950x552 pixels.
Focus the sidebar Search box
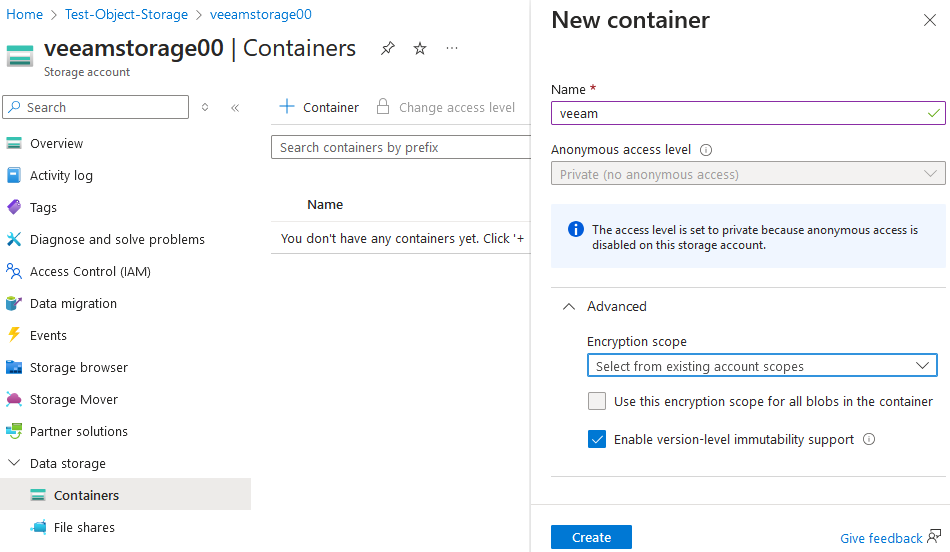pyautogui.click(x=96, y=107)
